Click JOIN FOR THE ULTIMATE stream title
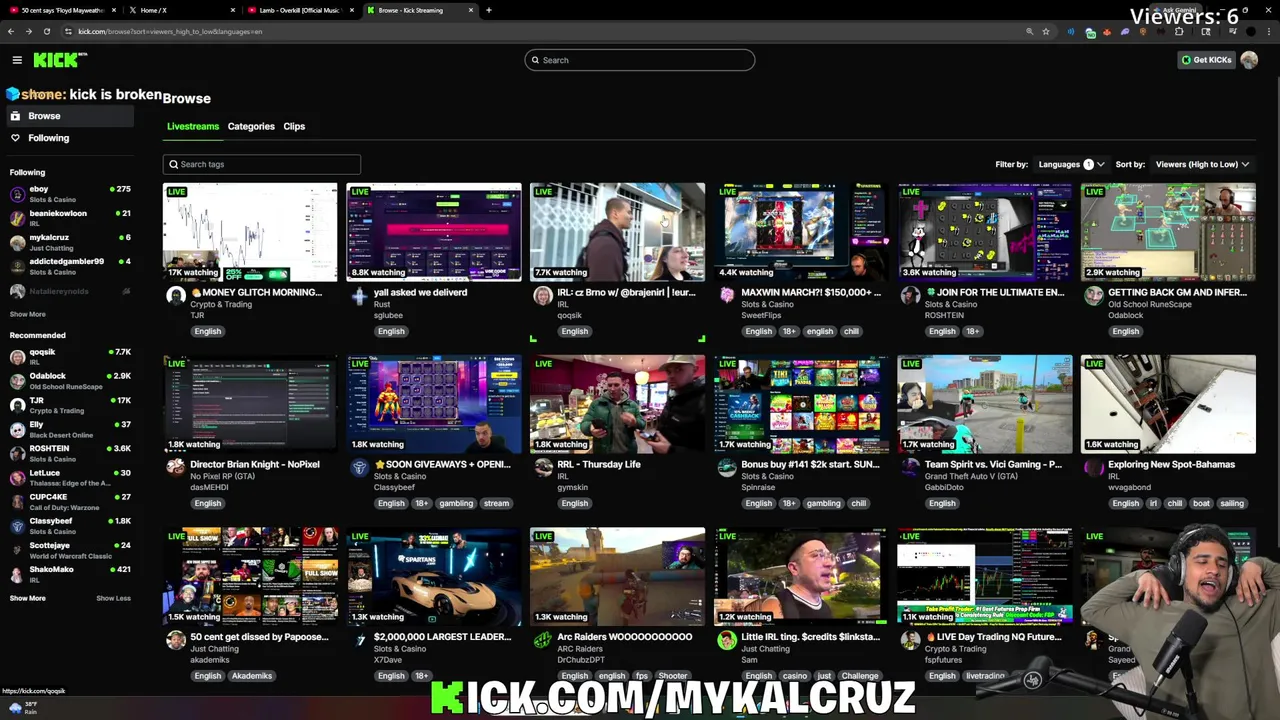 [994, 292]
